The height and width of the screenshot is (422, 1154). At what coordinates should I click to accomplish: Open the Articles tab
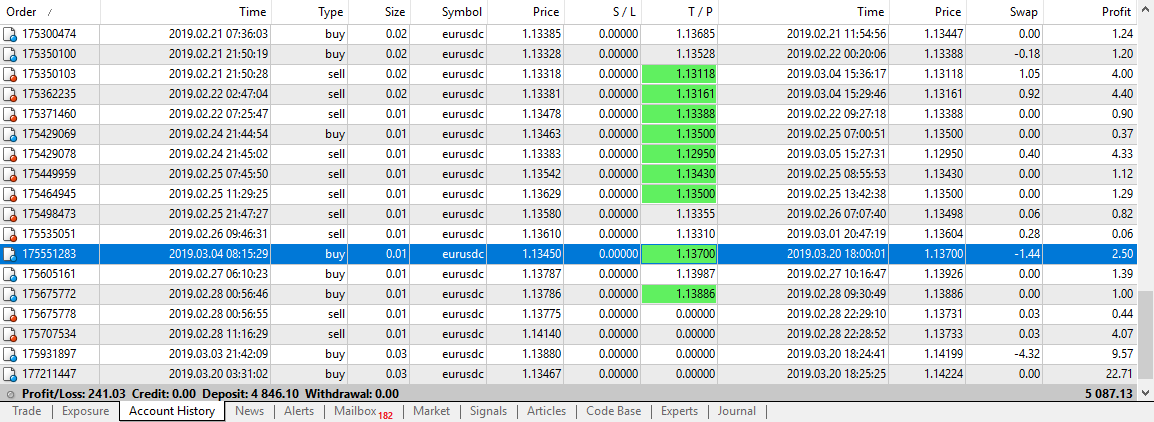coord(547,411)
